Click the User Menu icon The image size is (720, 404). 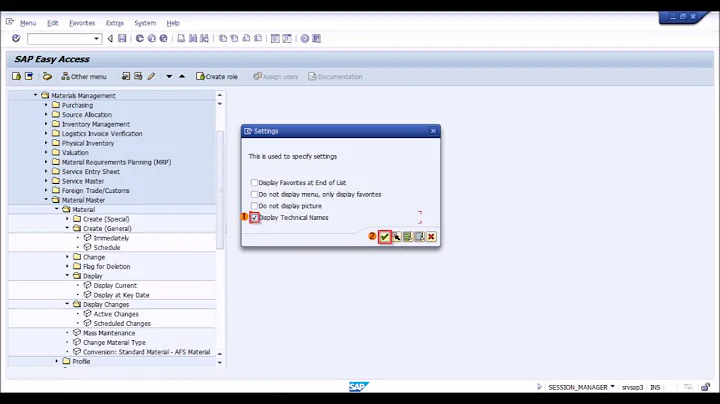tap(17, 76)
